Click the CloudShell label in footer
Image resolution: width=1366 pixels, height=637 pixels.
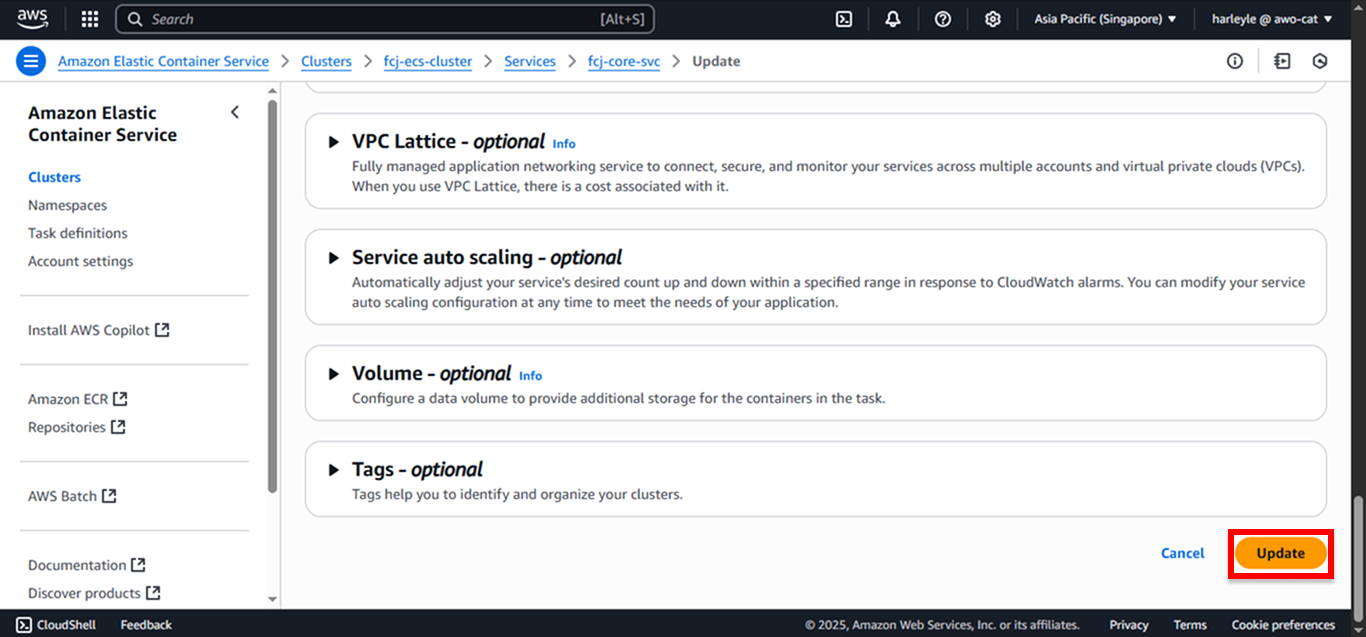66,625
